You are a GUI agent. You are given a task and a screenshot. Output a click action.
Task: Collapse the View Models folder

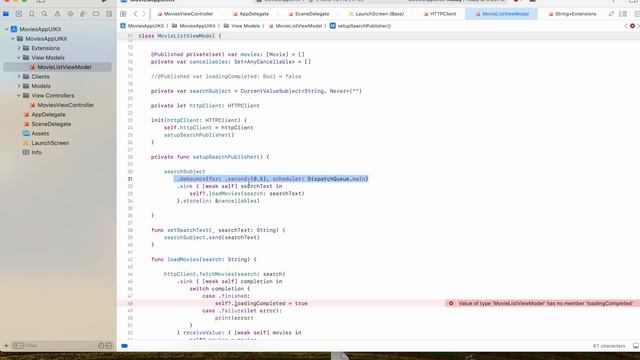tap(19, 58)
